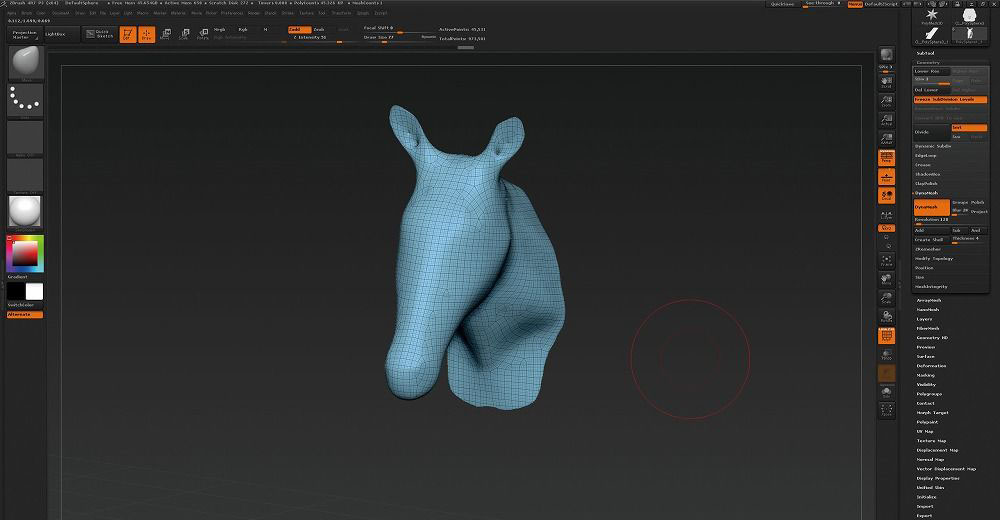Click the BPR render icon
1000x520 pixels.
tap(886, 56)
